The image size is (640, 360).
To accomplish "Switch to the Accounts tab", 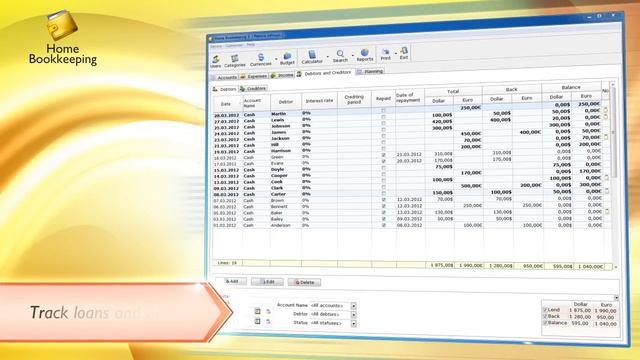I will pos(224,77).
